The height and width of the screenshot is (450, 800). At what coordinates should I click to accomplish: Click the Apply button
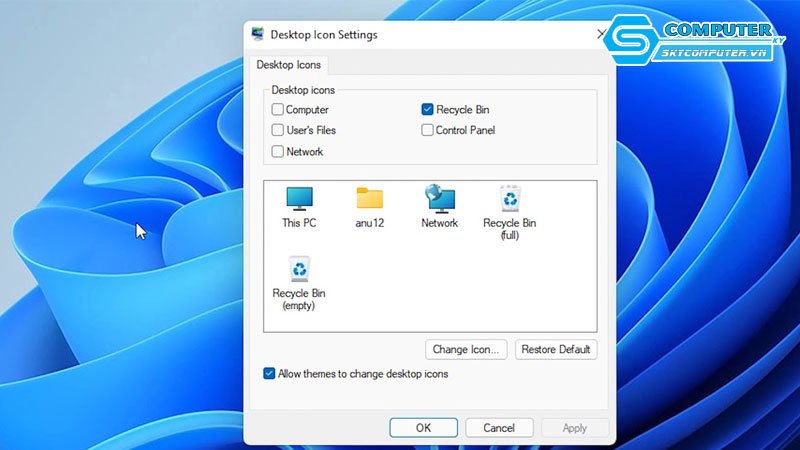tap(574, 428)
